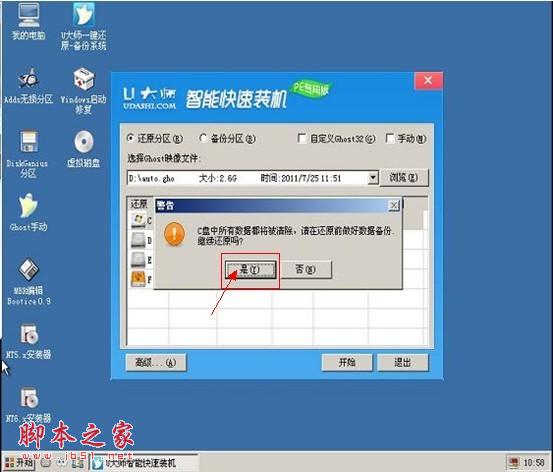The image size is (553, 472).
Task: Select Windows启动修复 desktop icon
Action: pyautogui.click(x=83, y=91)
